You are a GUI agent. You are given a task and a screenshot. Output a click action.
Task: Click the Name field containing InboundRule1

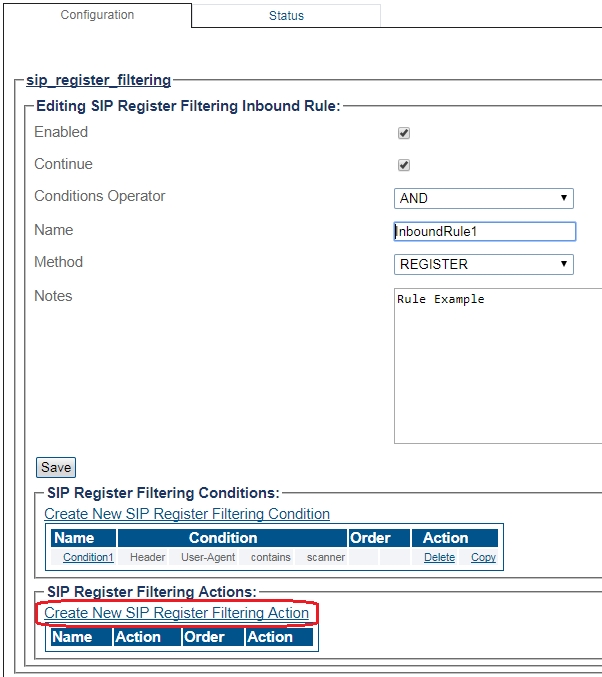(485, 231)
